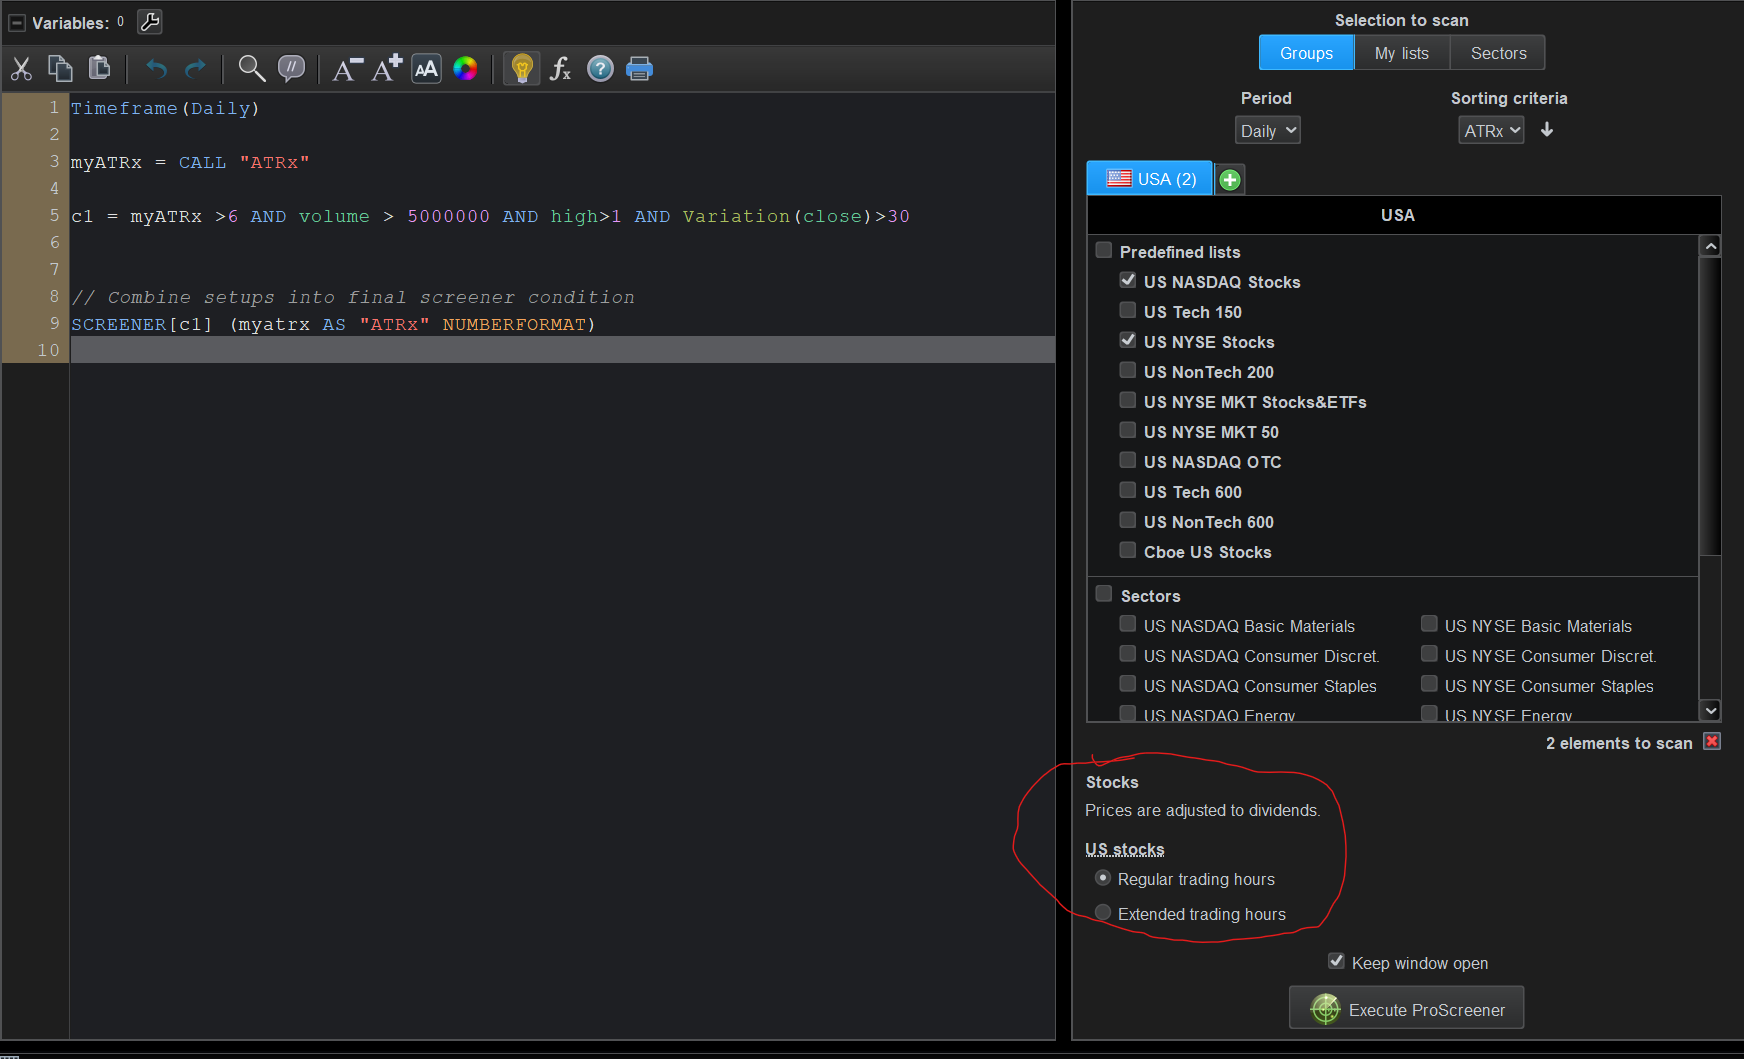Click the scissors cut icon

point(21,69)
